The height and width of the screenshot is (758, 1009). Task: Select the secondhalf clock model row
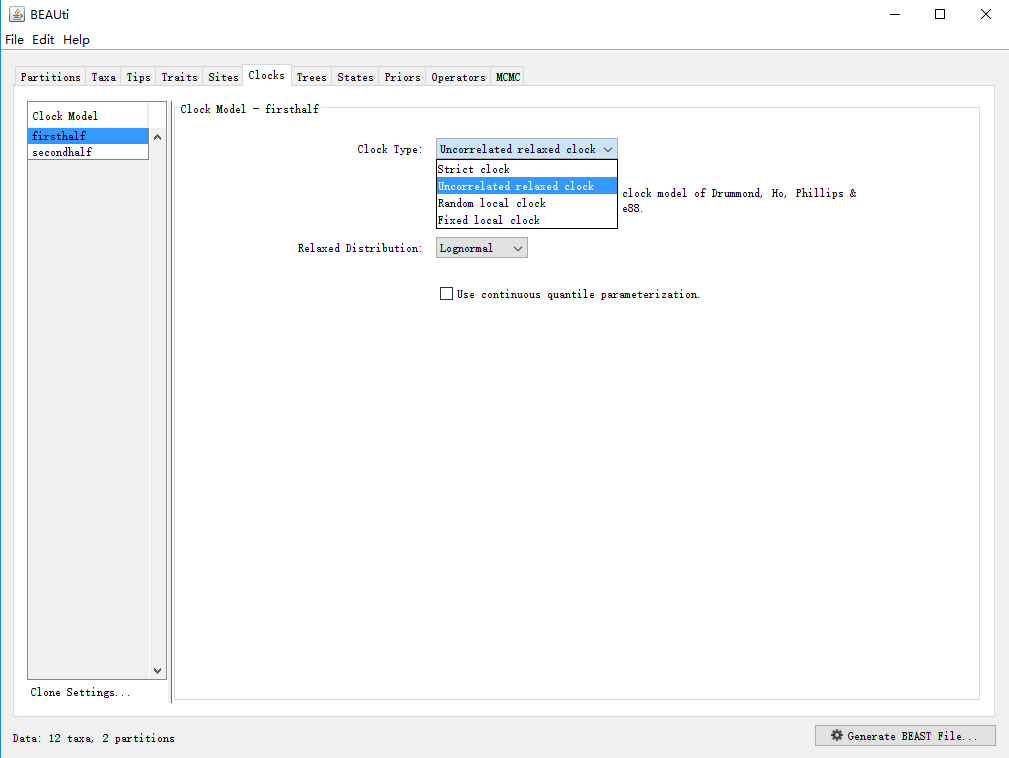coord(88,152)
